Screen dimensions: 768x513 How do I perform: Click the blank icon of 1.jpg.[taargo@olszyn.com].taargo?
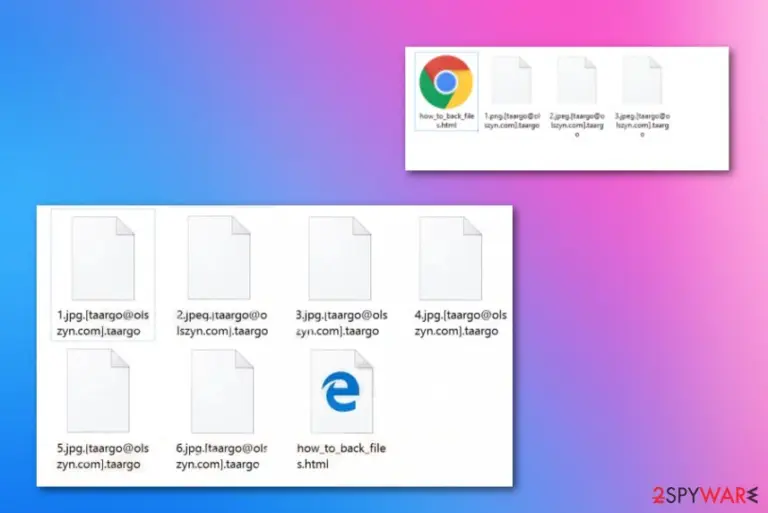point(103,258)
